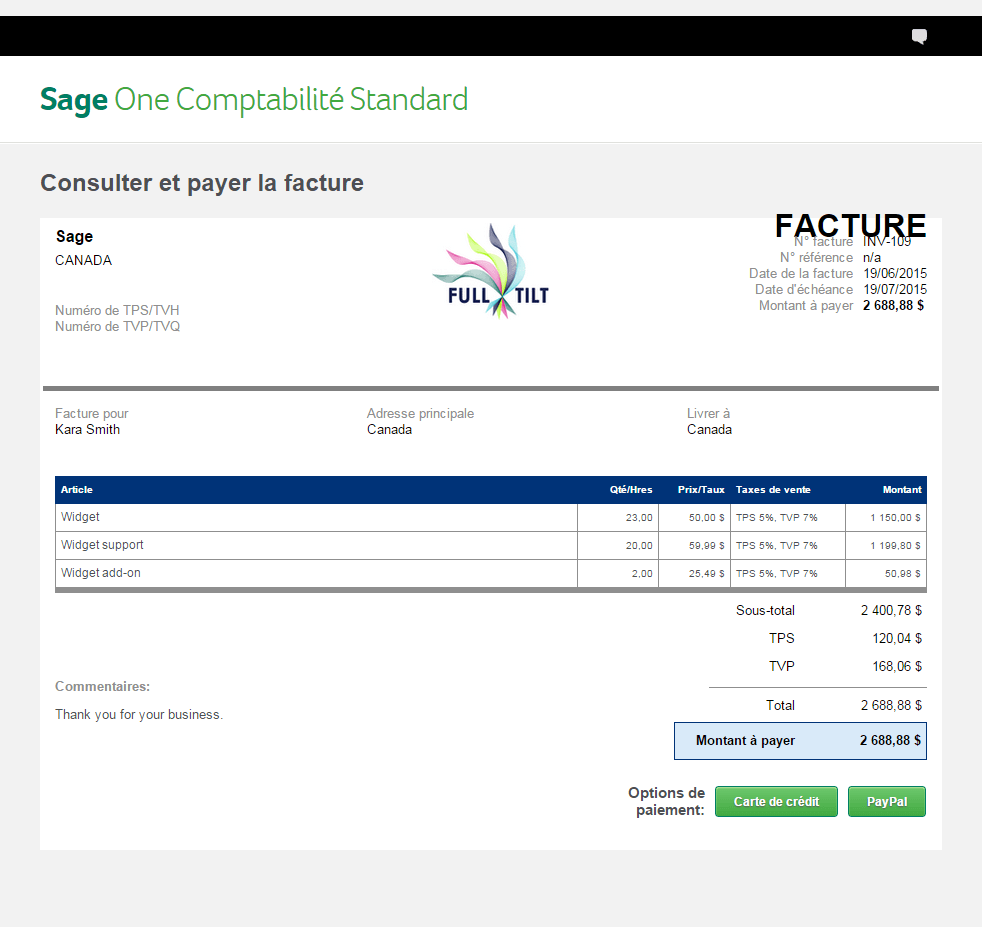Click the 'Widget' article name in the first row
982x927 pixels.
point(80,517)
